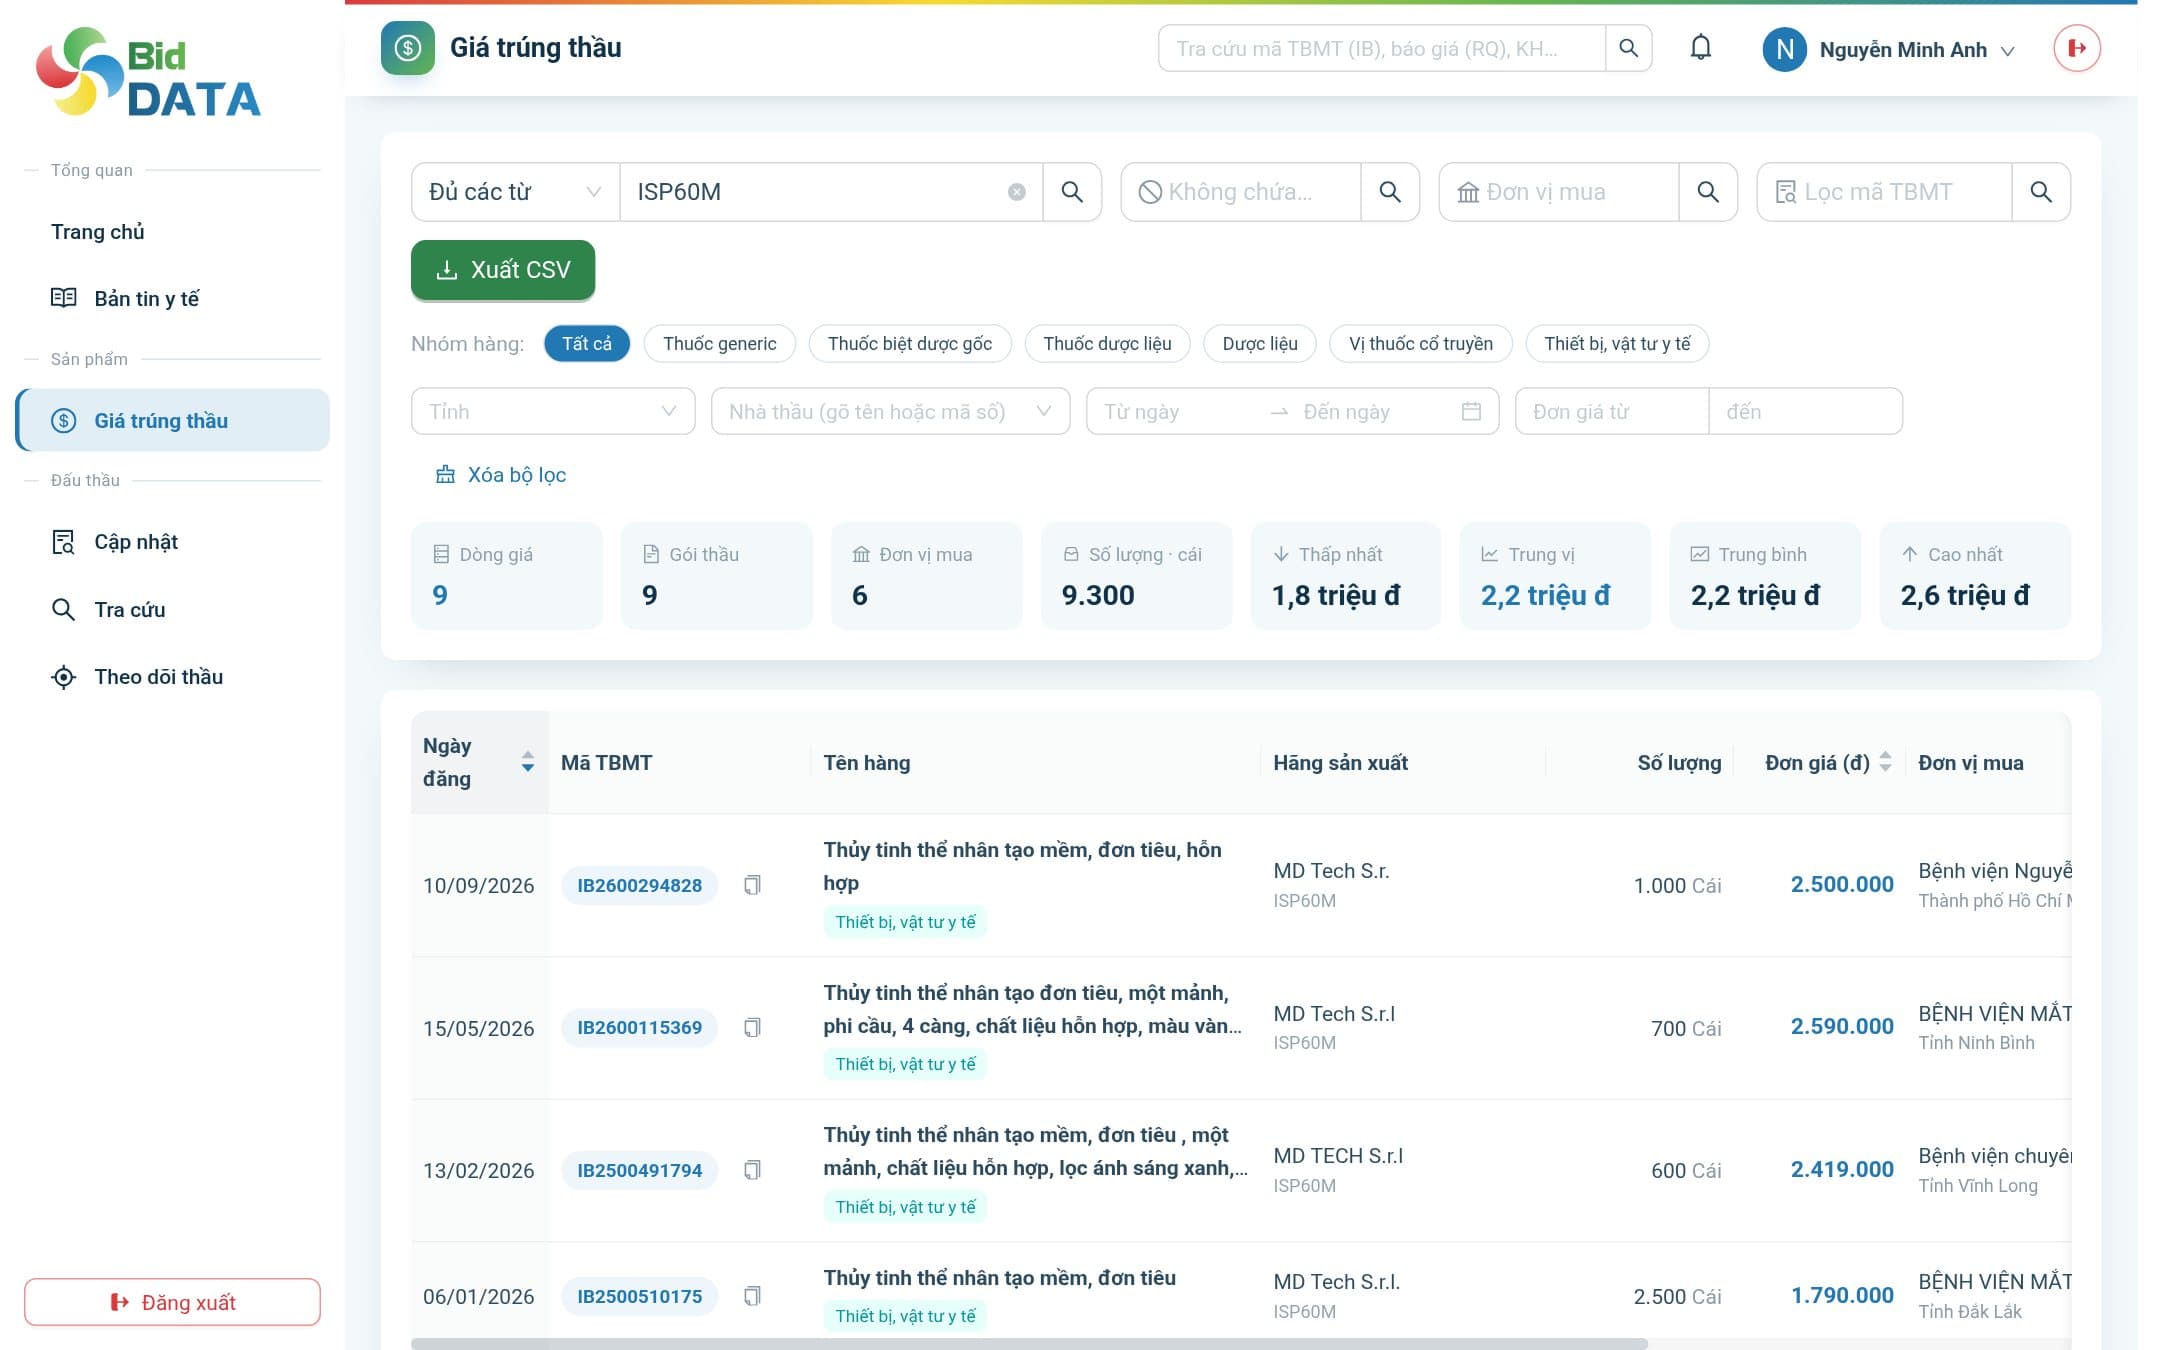
Task: Open bid link IB2500510175
Action: click(640, 1296)
